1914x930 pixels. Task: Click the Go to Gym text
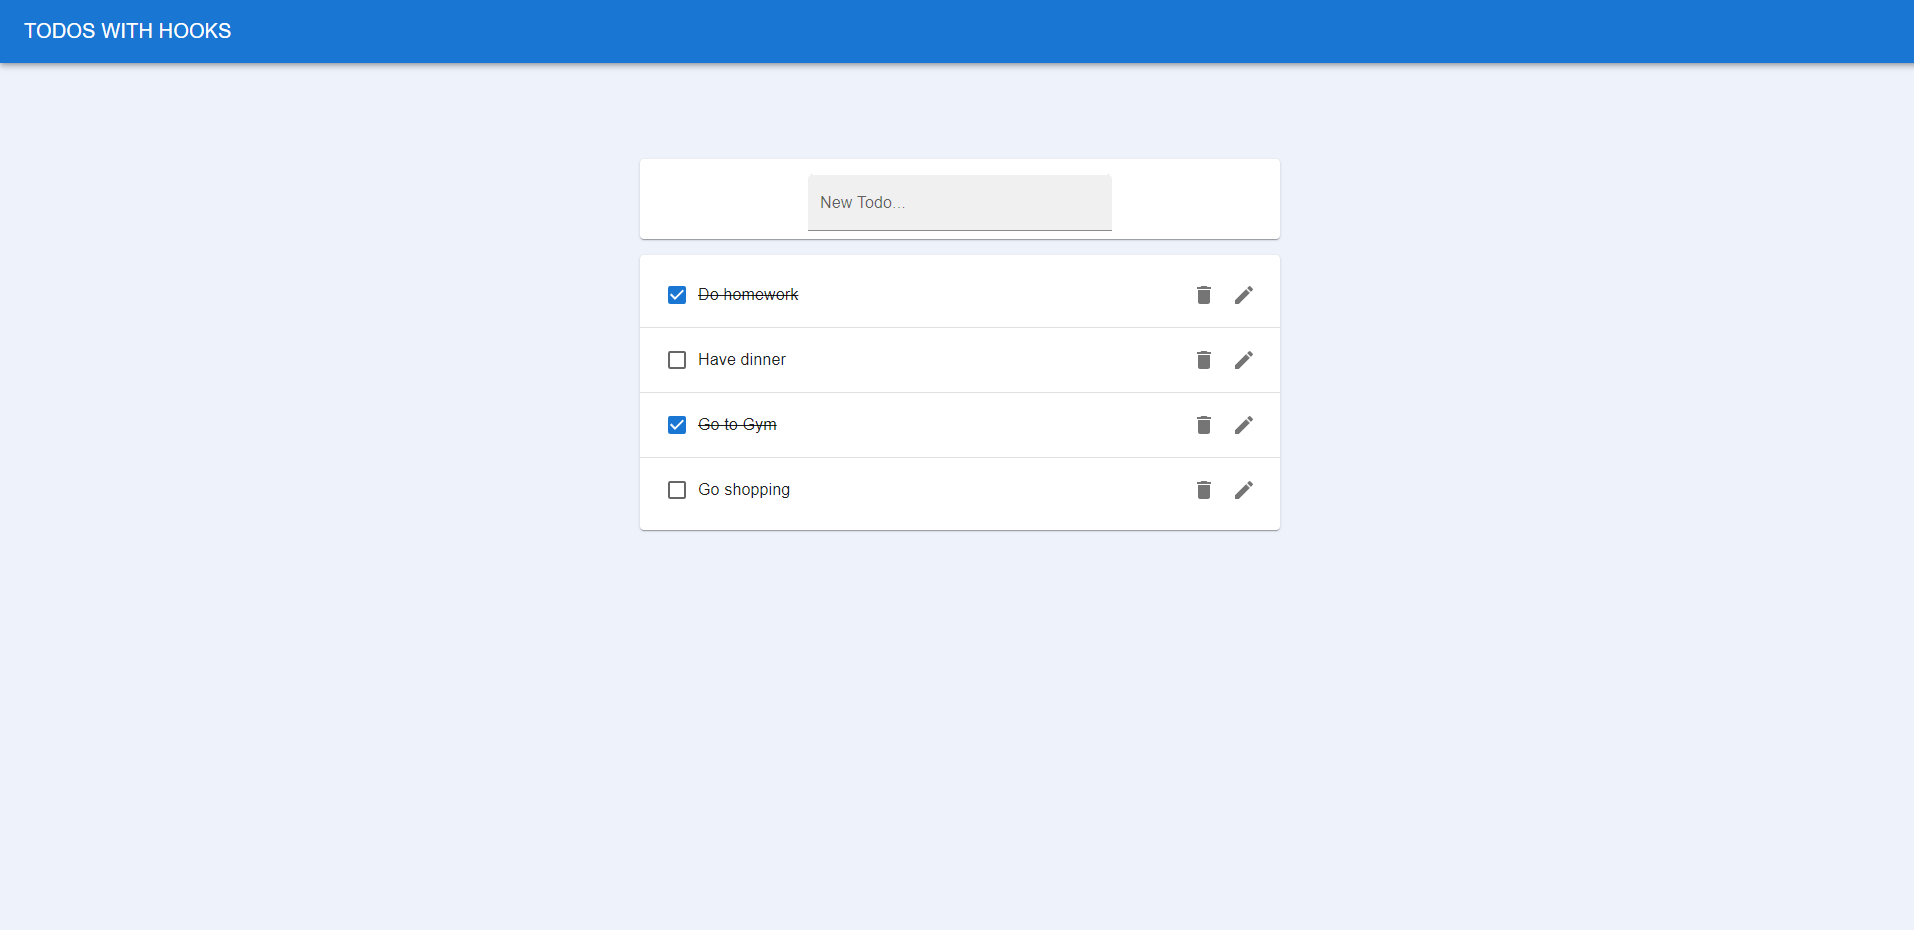coord(737,425)
